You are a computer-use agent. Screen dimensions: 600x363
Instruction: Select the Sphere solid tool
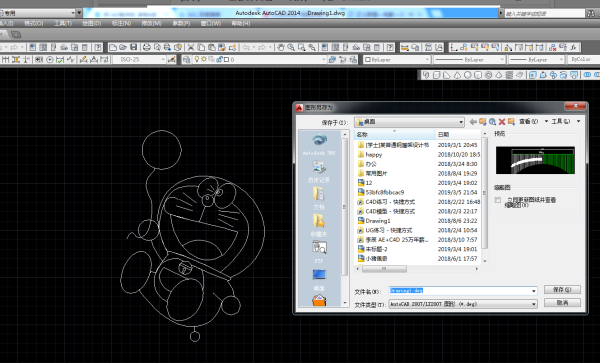coord(468,75)
